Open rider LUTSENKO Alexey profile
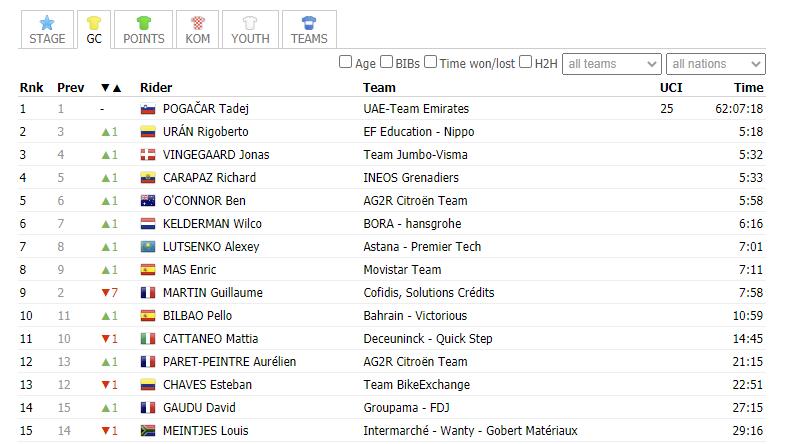785x444 pixels. click(x=211, y=247)
